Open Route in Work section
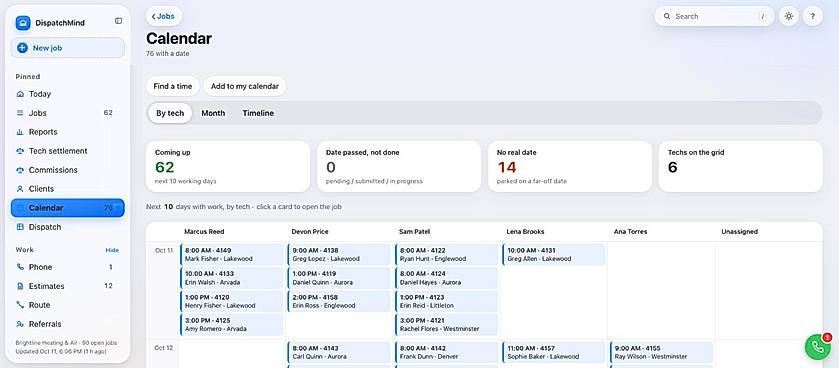This screenshot has width=839, height=368. (67, 305)
